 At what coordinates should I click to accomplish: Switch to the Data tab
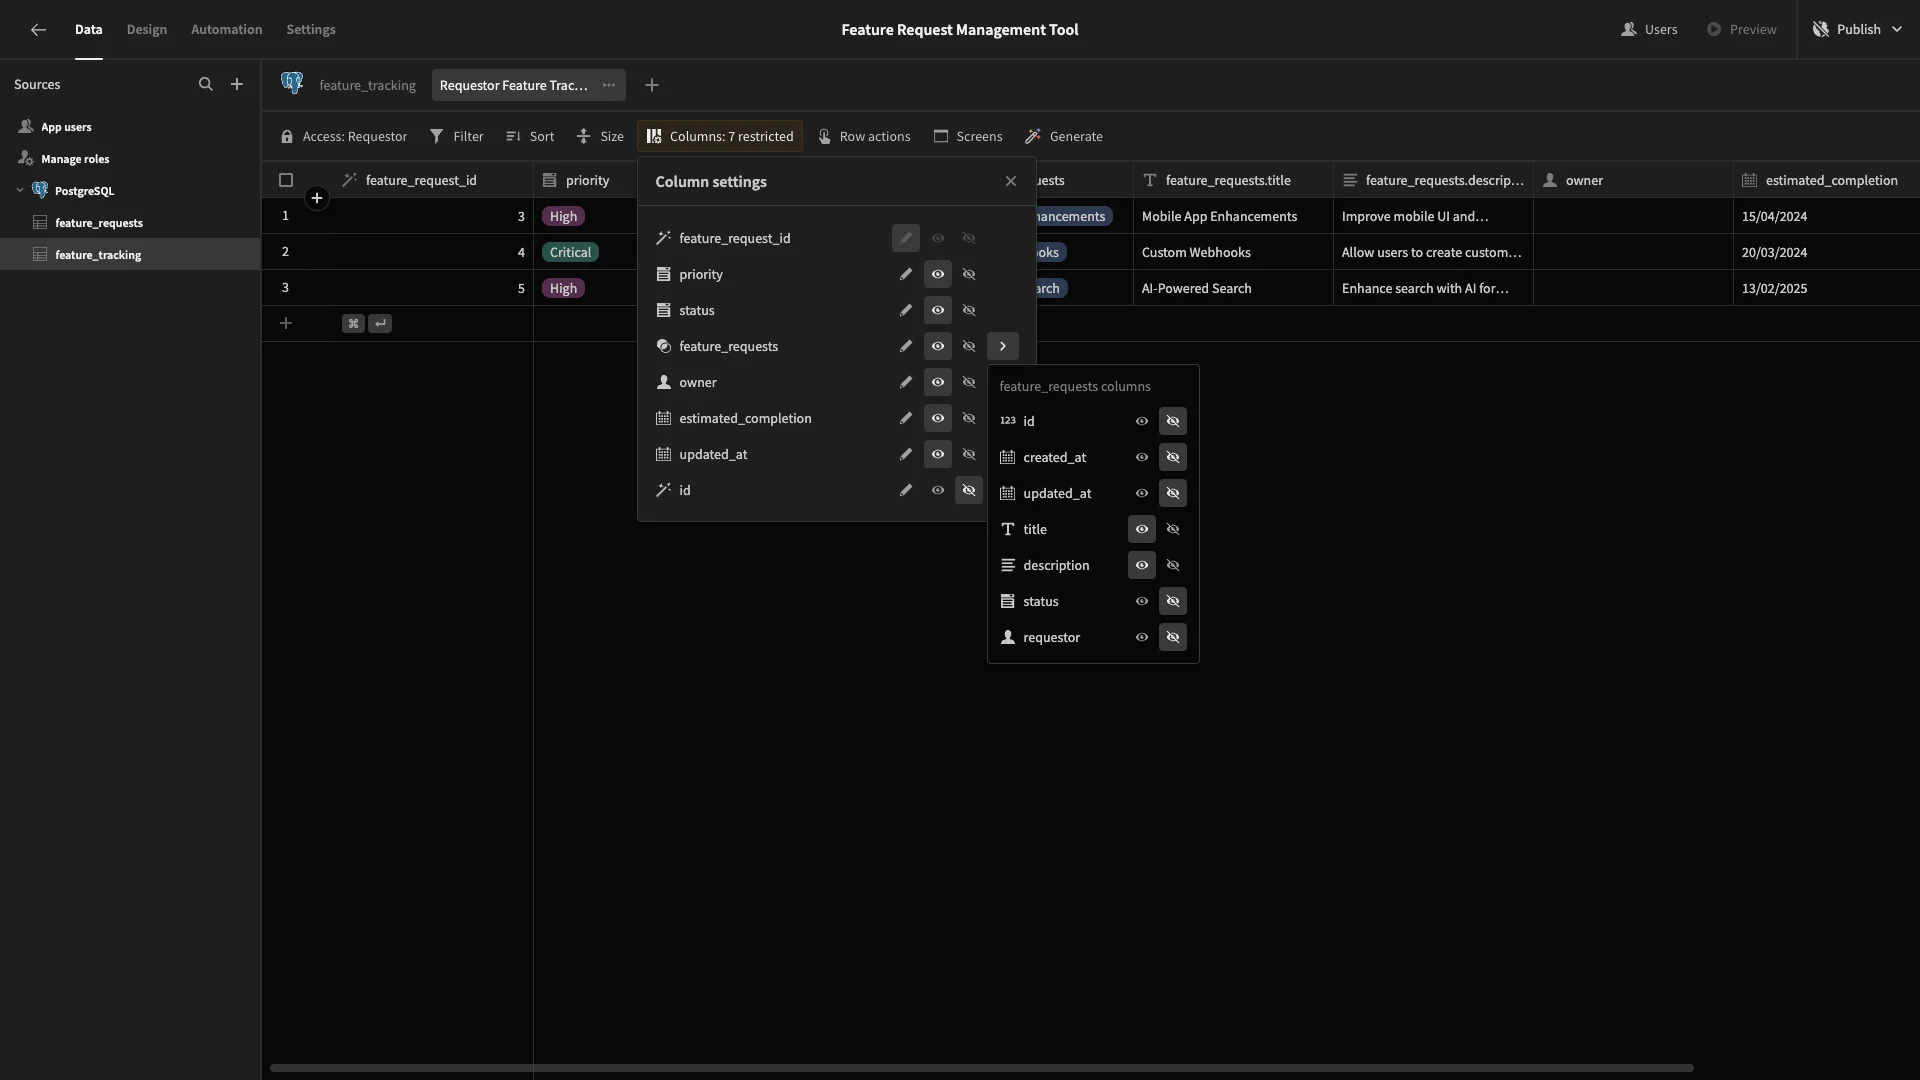pos(88,30)
